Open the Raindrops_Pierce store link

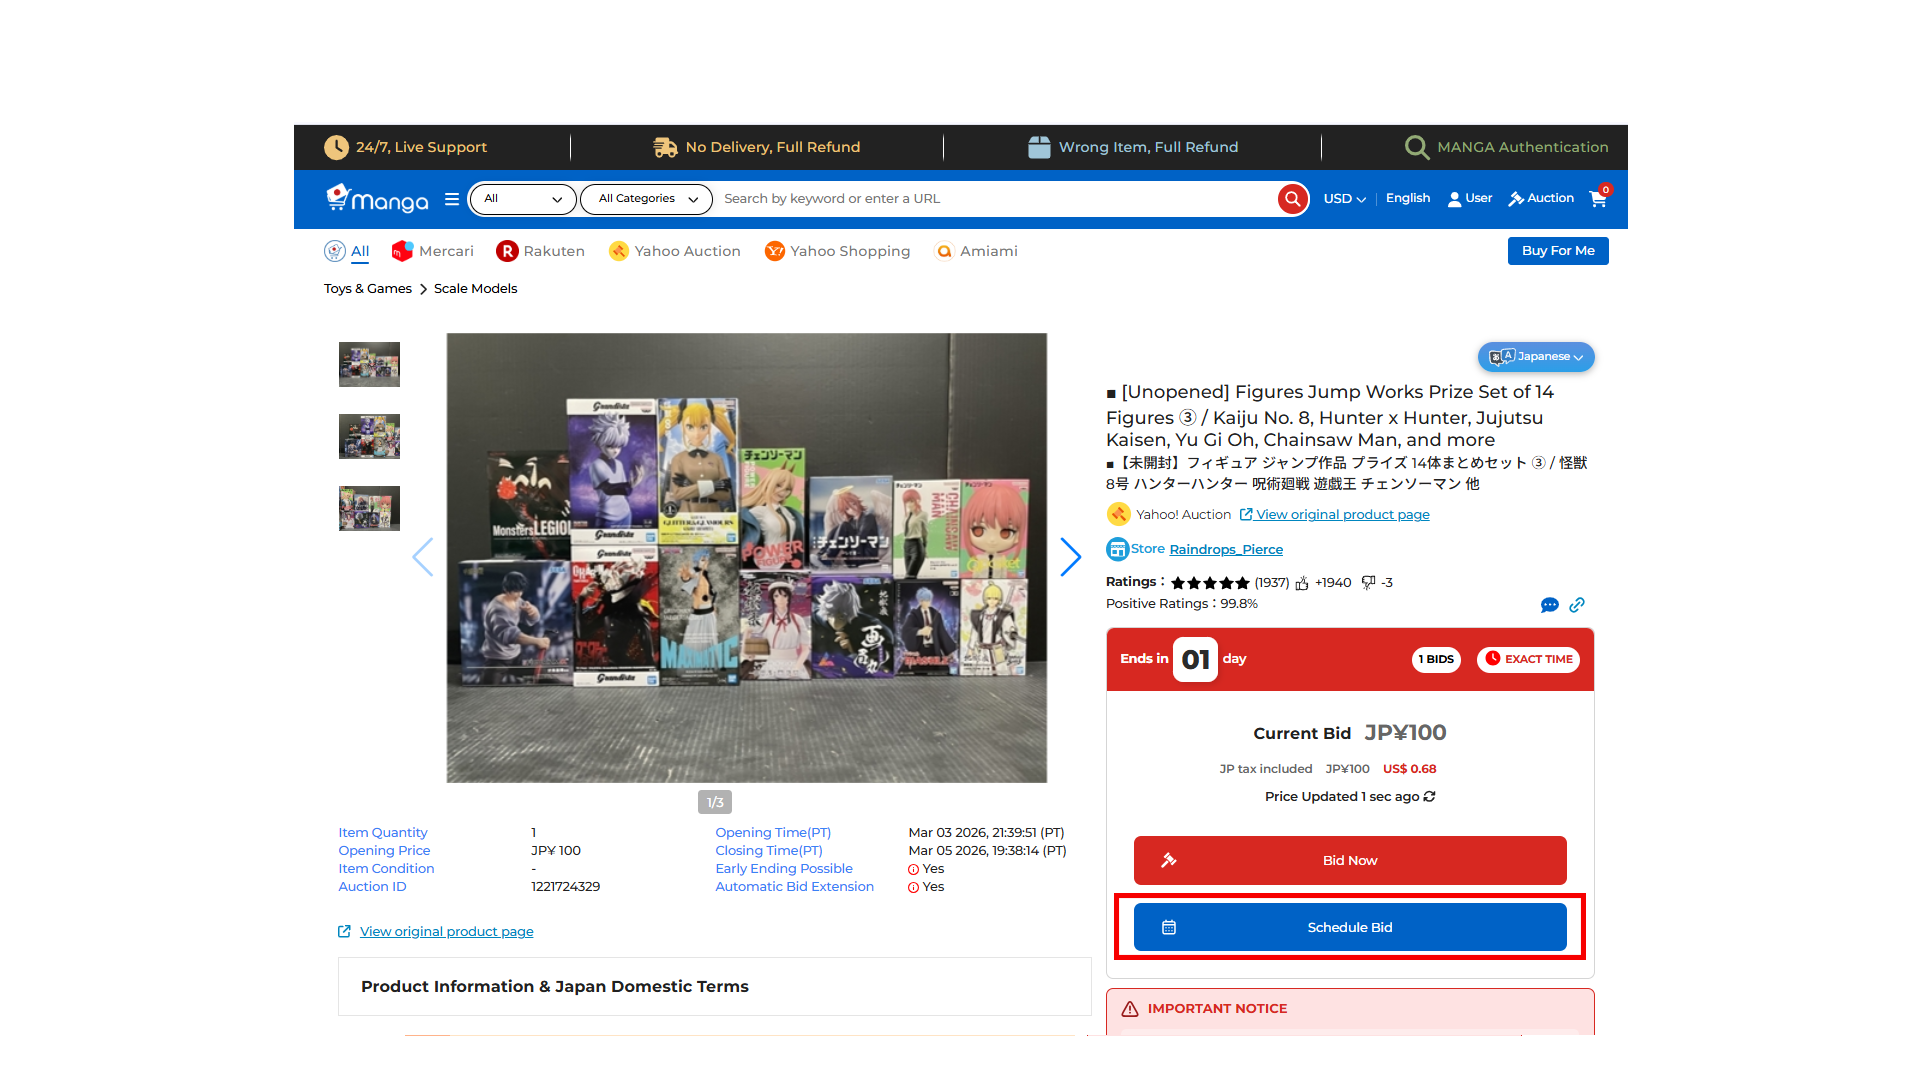1226,550
